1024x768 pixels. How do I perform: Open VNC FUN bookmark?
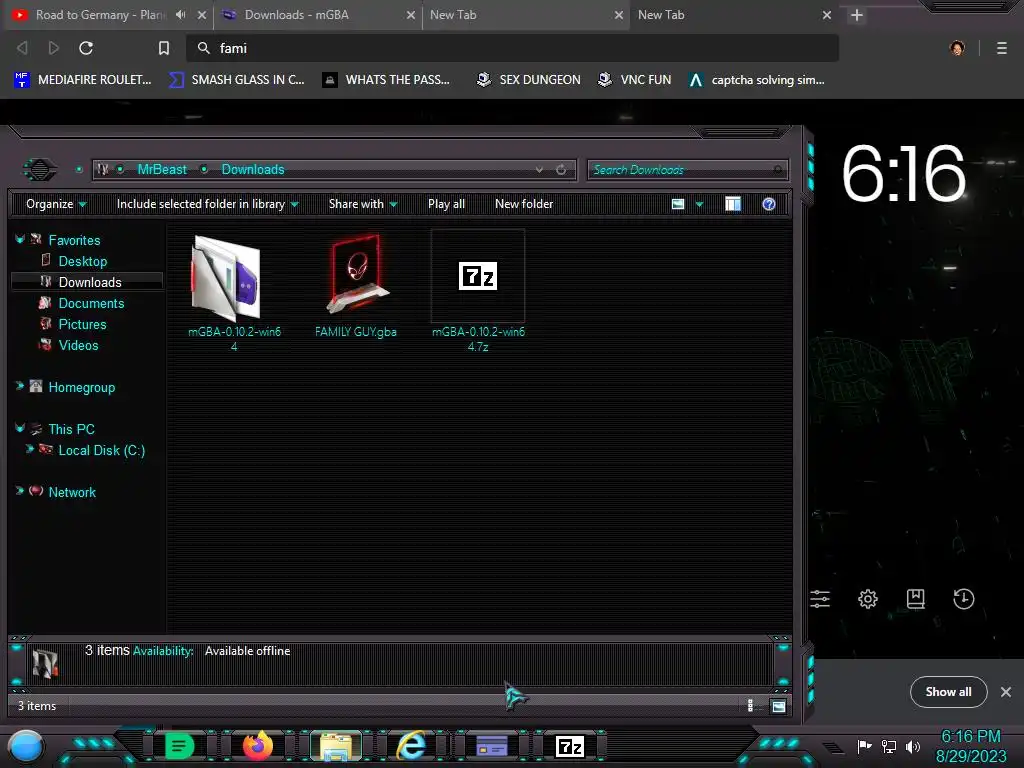click(634, 80)
